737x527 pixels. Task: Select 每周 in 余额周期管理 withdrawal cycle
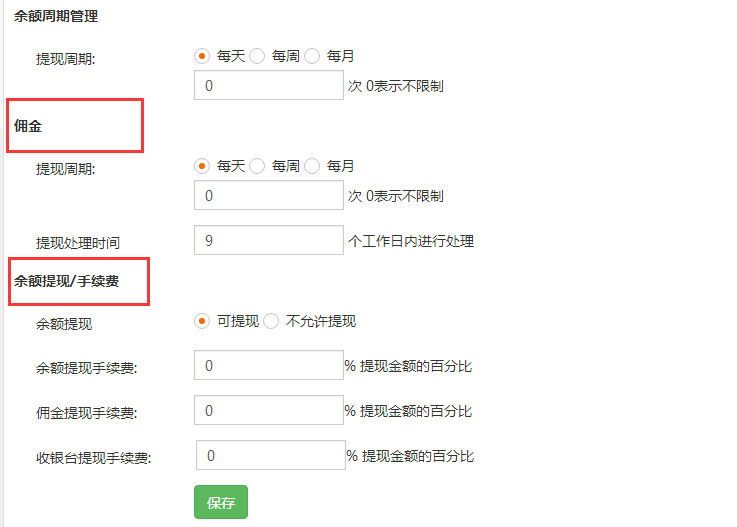coord(257,56)
